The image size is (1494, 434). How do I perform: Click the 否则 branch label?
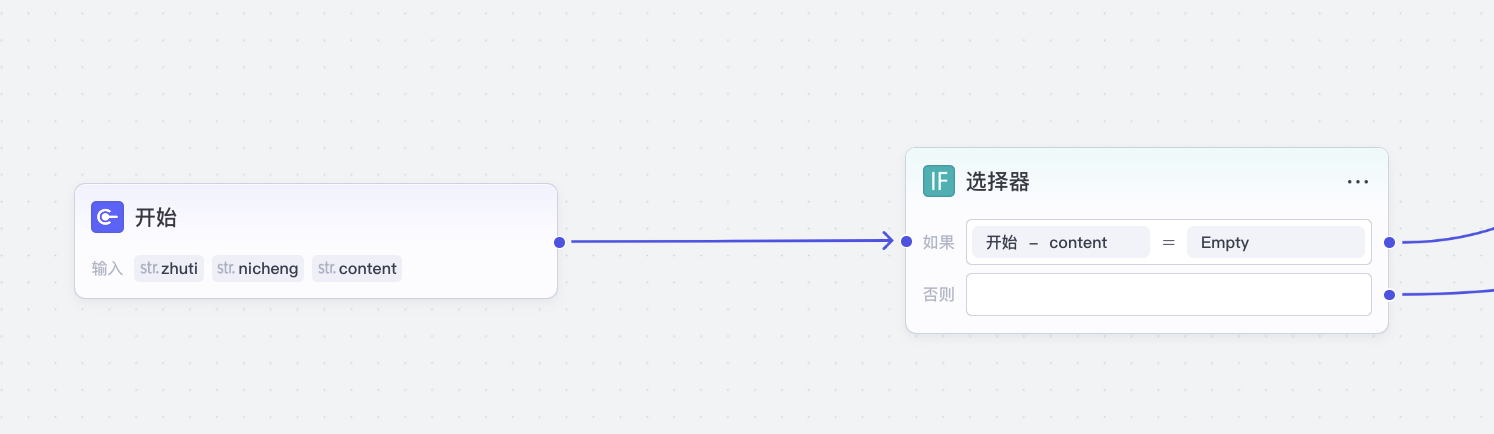coord(938,294)
